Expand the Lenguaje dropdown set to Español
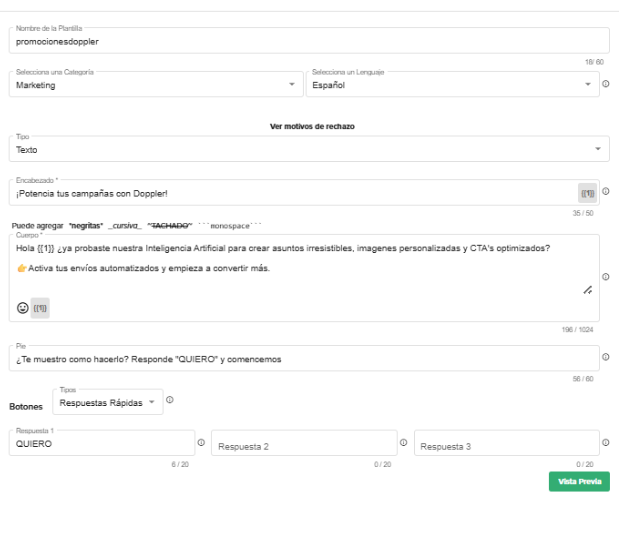630x555 pixels. 450,85
